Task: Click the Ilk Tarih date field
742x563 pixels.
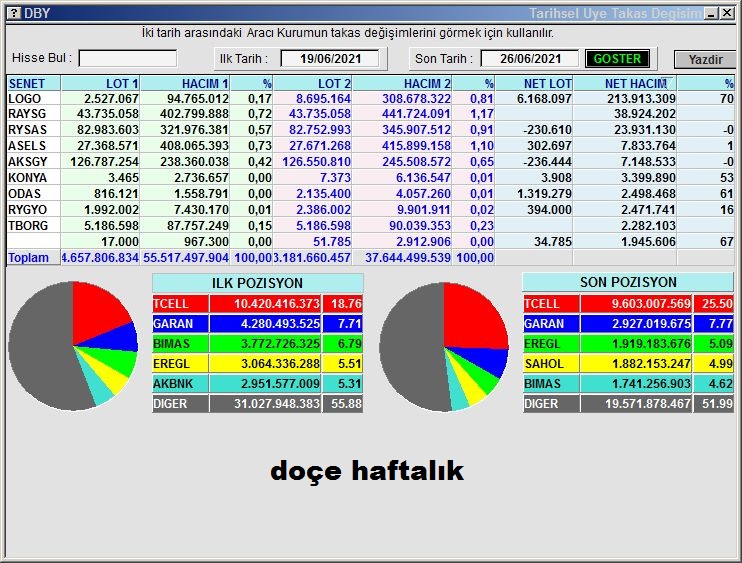Action: click(330, 59)
